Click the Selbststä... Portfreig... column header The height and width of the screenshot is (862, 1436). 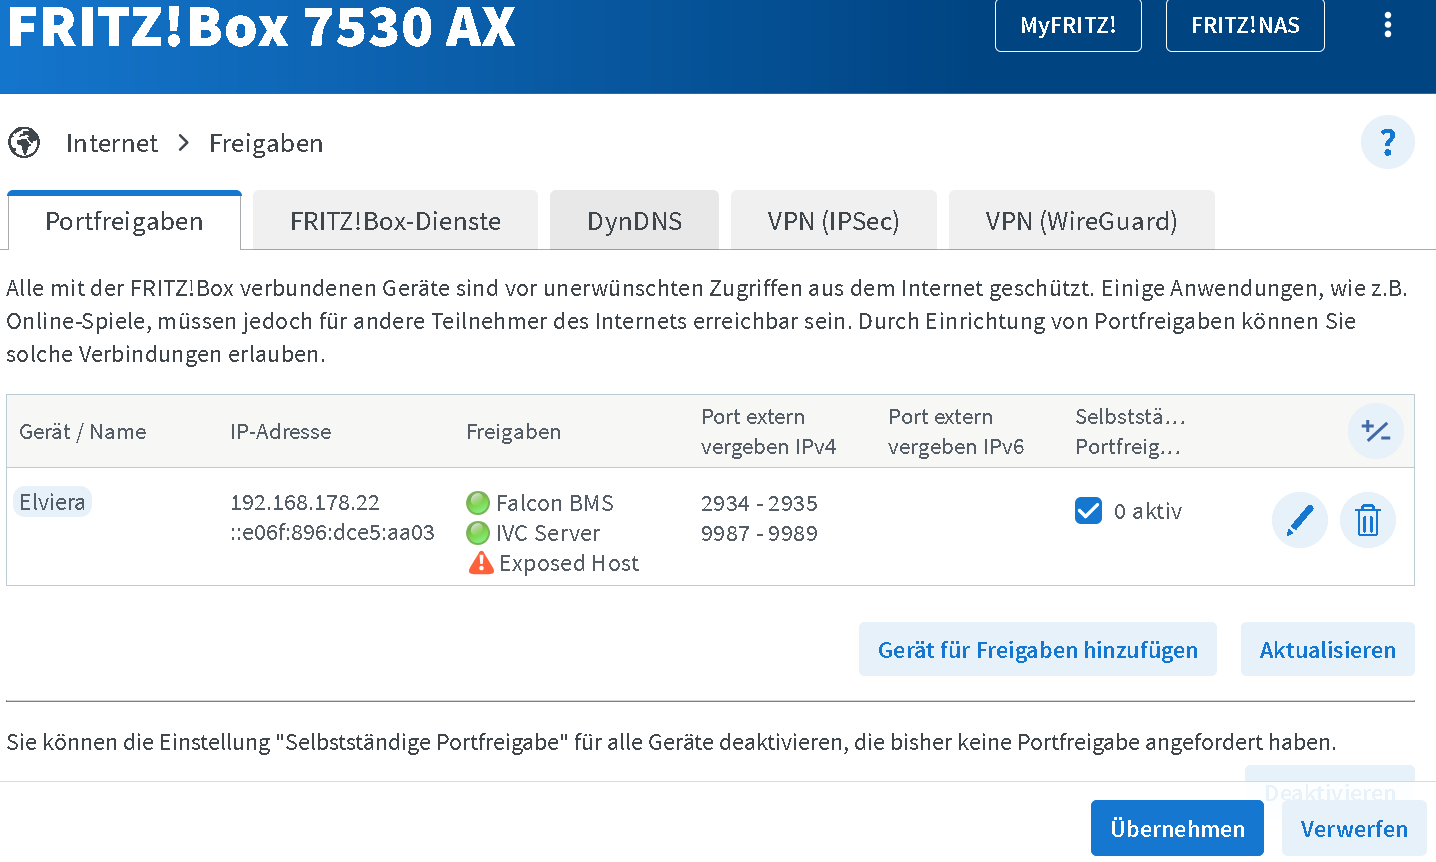1130,432
